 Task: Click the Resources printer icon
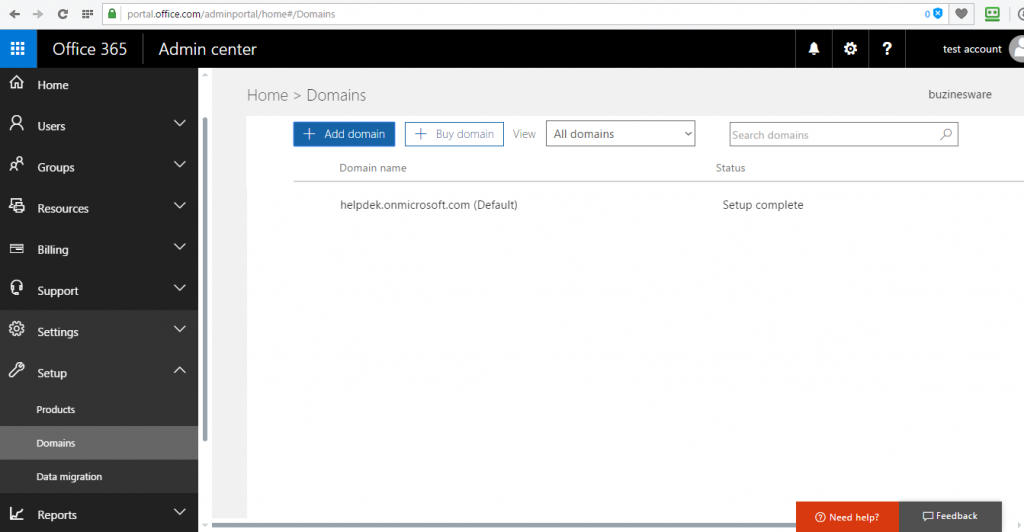coord(16,206)
